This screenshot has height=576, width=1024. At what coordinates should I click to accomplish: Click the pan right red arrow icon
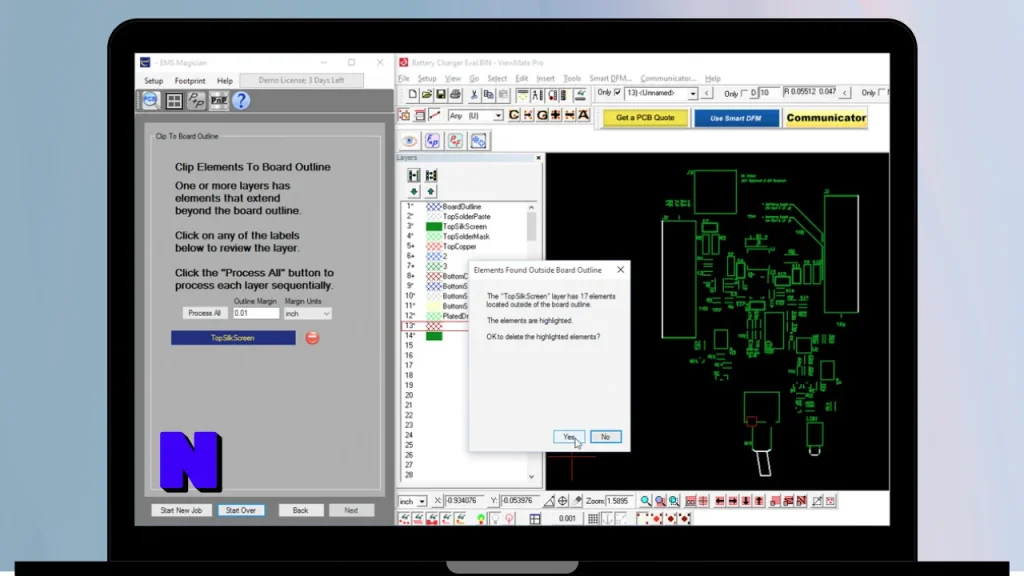tap(733, 501)
